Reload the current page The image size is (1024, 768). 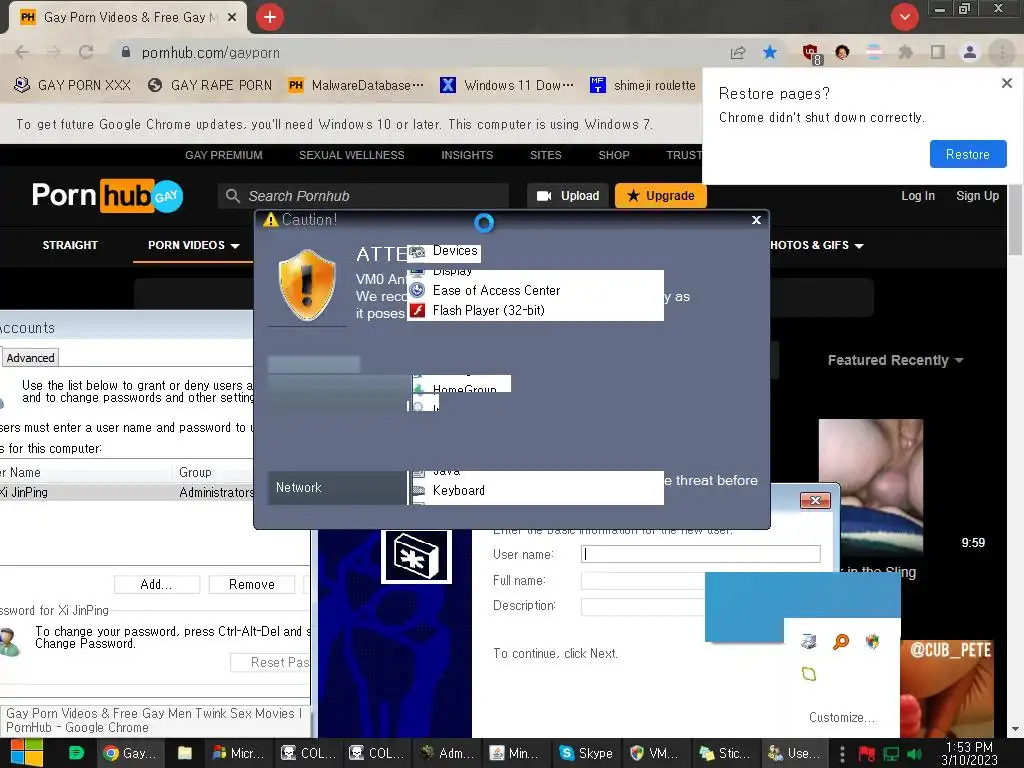86,52
